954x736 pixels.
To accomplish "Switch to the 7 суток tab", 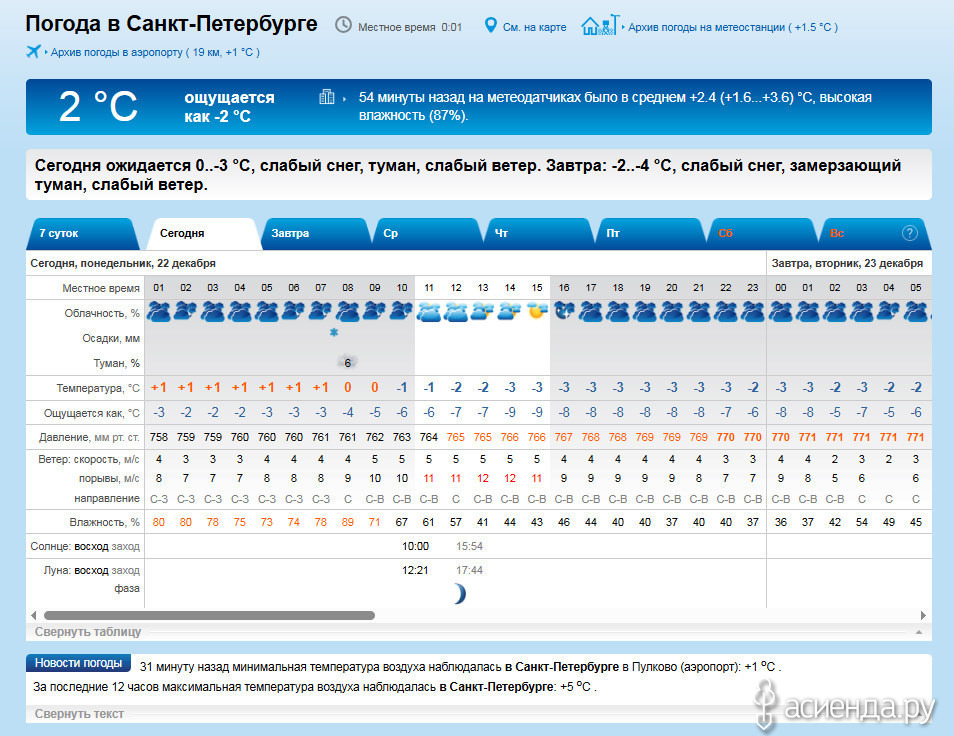I will coord(58,233).
